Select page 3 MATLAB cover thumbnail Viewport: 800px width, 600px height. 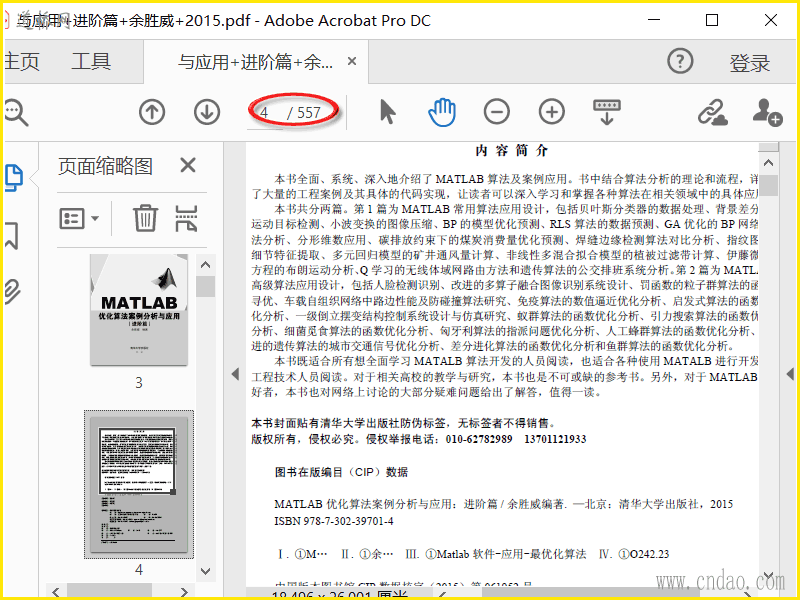(139, 310)
